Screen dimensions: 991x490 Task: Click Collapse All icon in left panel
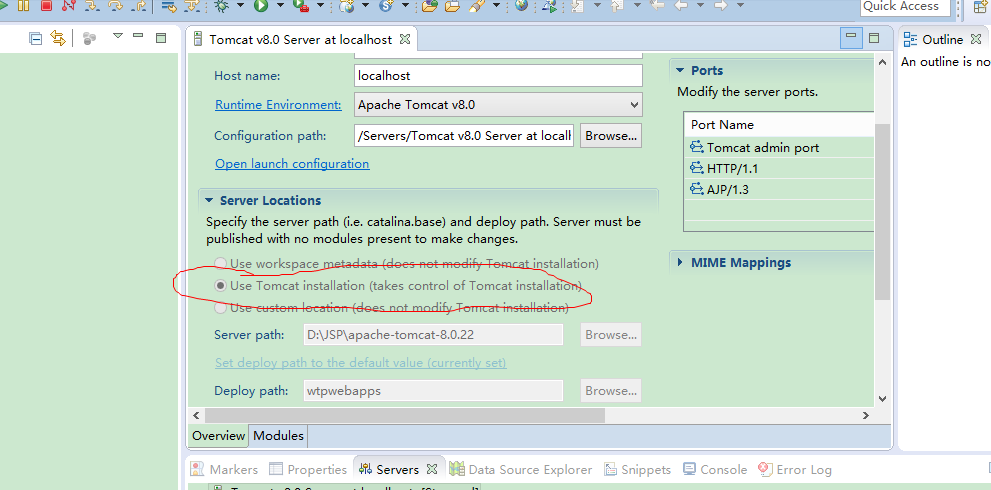(x=36, y=38)
